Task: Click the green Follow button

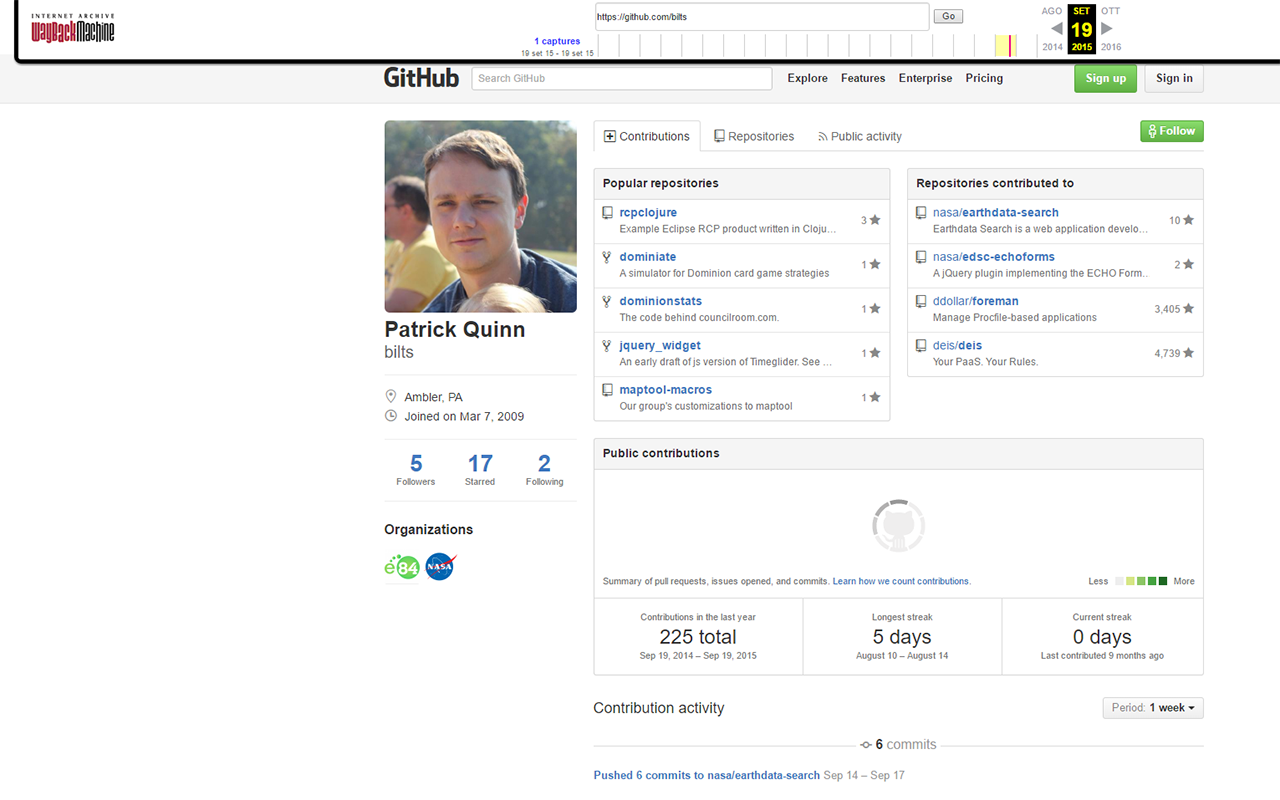Action: pyautogui.click(x=1171, y=130)
